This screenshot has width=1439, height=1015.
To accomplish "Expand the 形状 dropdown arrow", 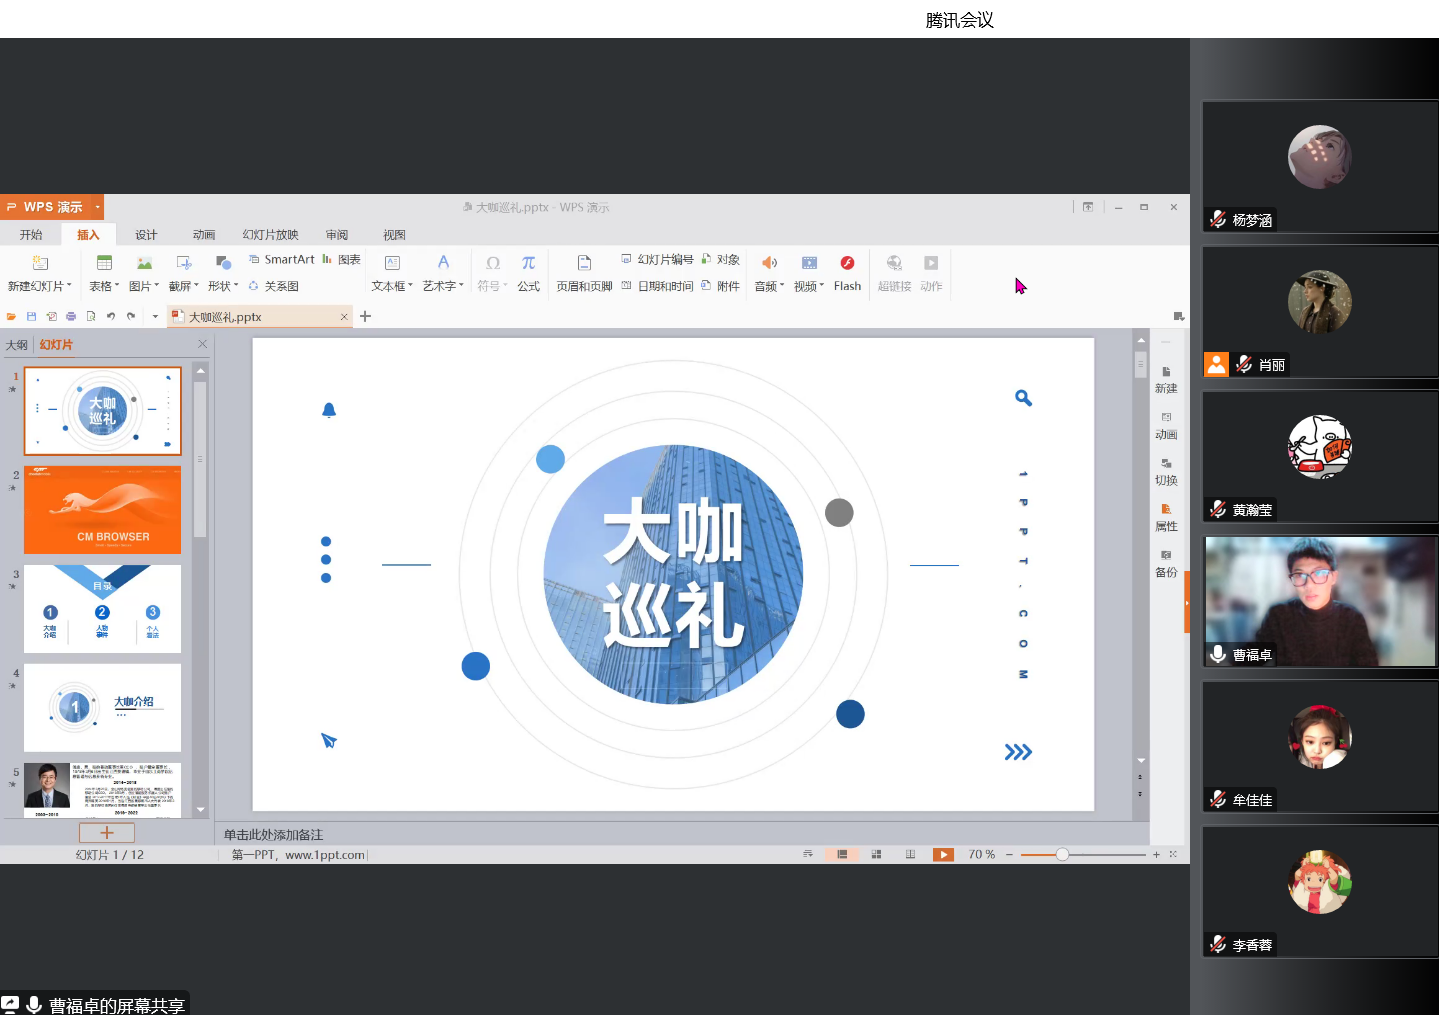I will tap(237, 286).
